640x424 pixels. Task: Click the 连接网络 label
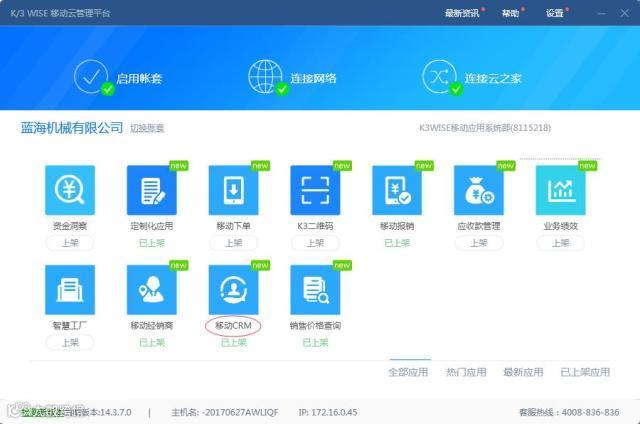coord(313,78)
